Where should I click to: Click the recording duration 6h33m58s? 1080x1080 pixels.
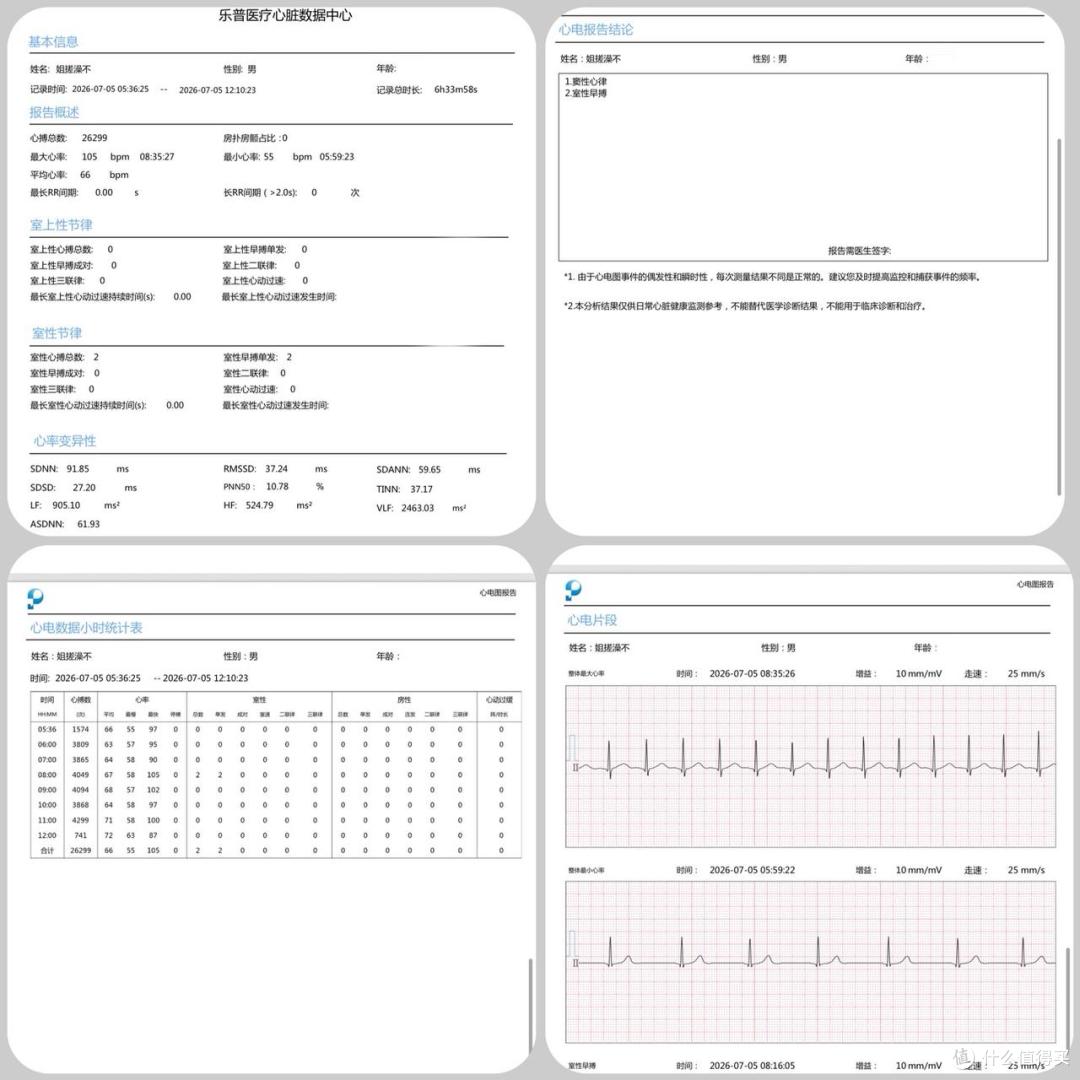pos(455,90)
